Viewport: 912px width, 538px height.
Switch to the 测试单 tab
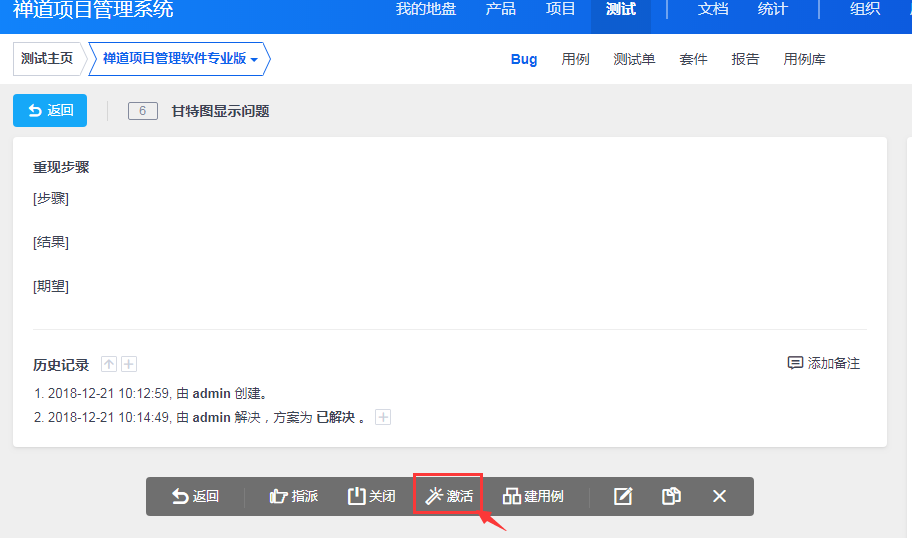[634, 59]
